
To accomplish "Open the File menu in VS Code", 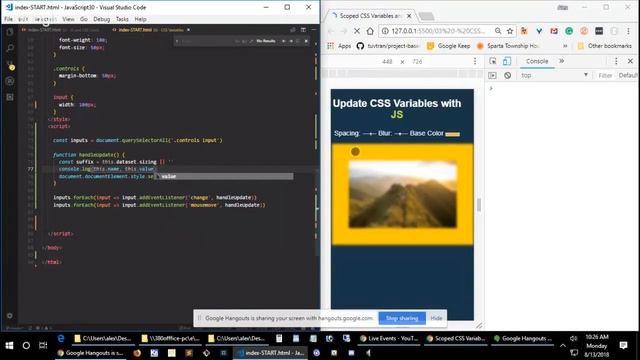I will 9,19.
